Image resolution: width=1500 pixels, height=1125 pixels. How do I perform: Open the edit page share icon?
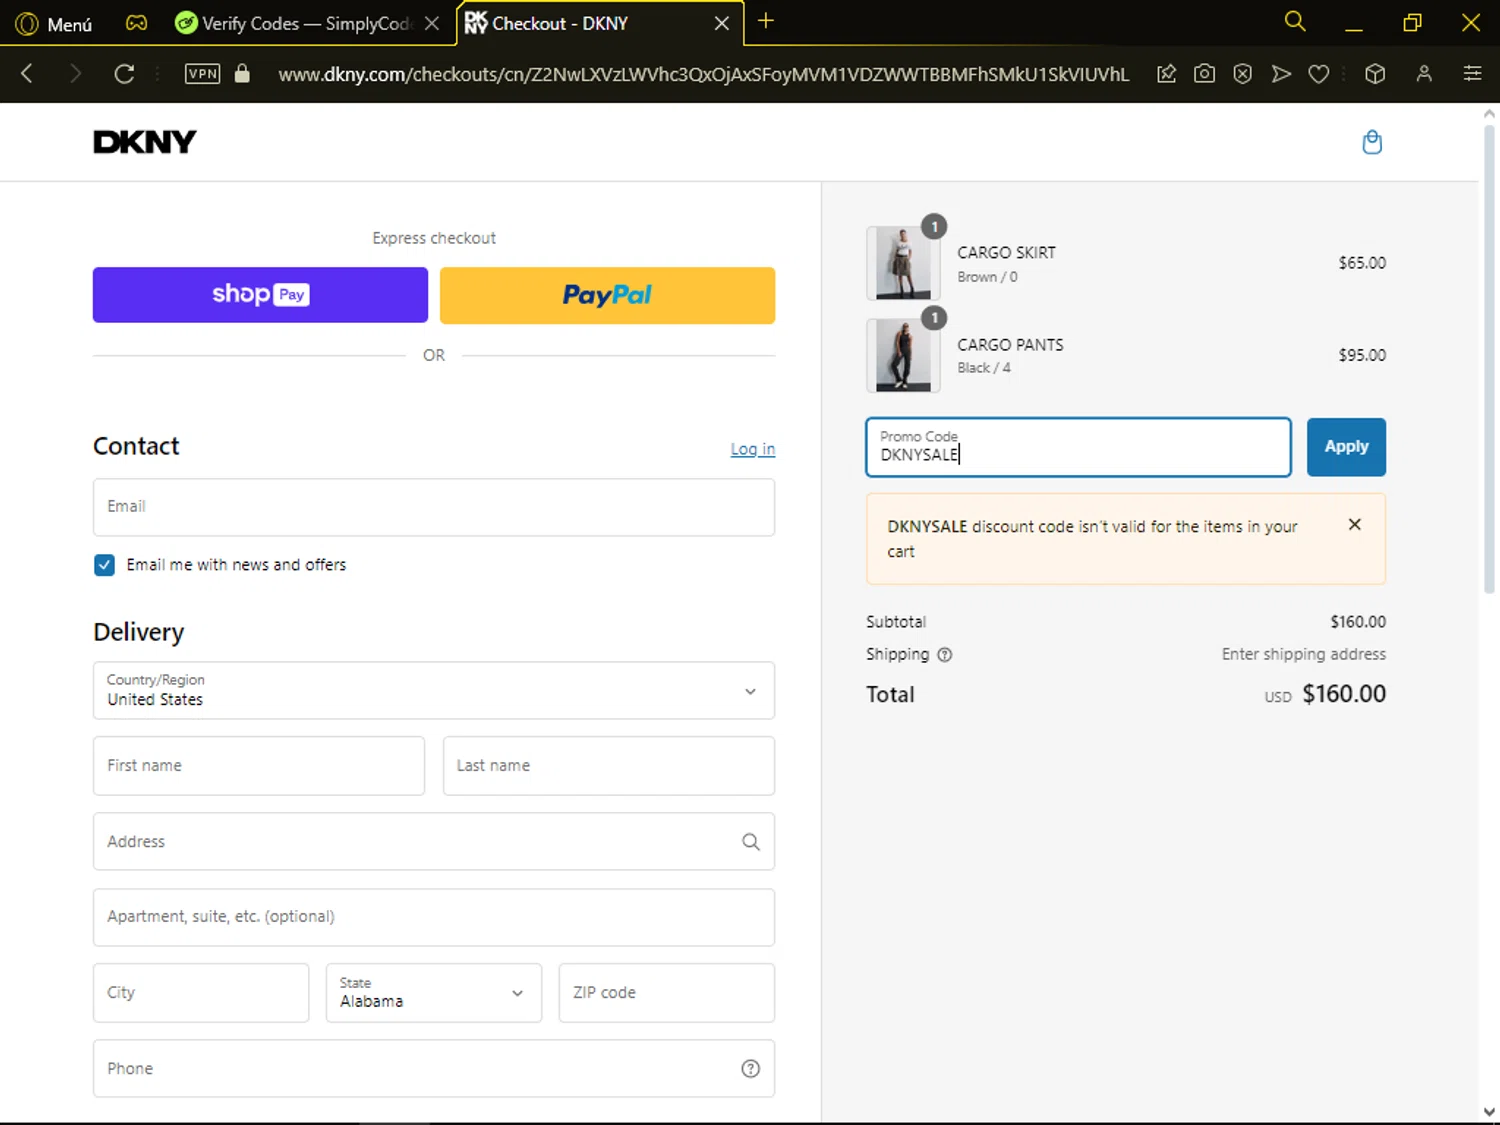point(1166,73)
